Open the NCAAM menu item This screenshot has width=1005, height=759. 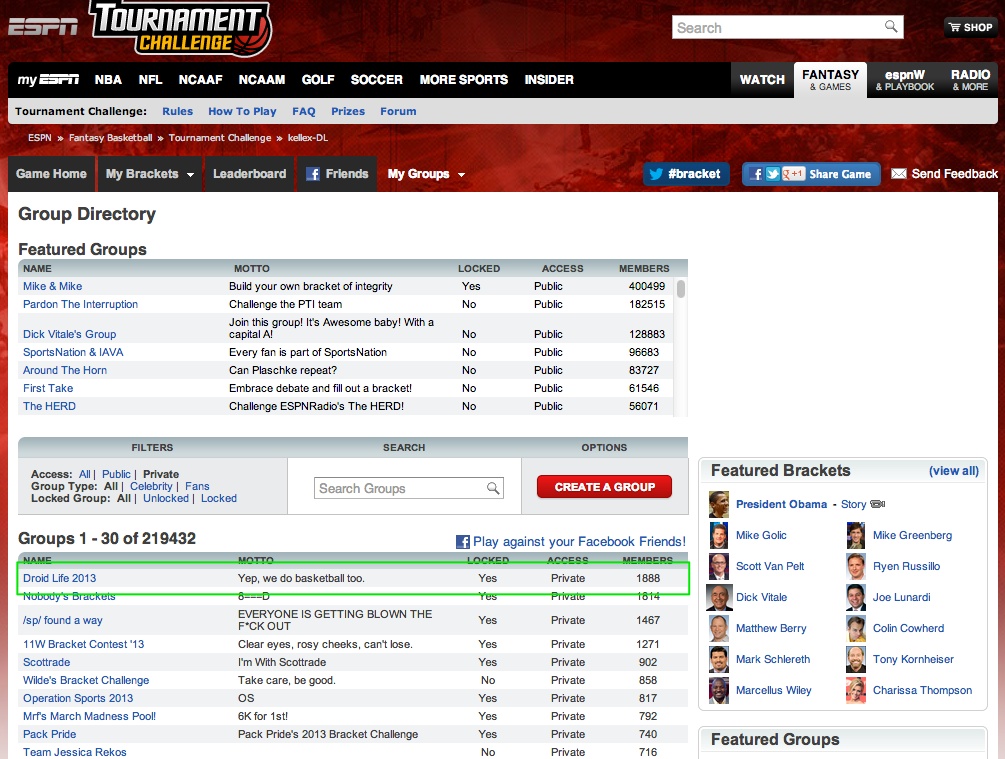262,80
